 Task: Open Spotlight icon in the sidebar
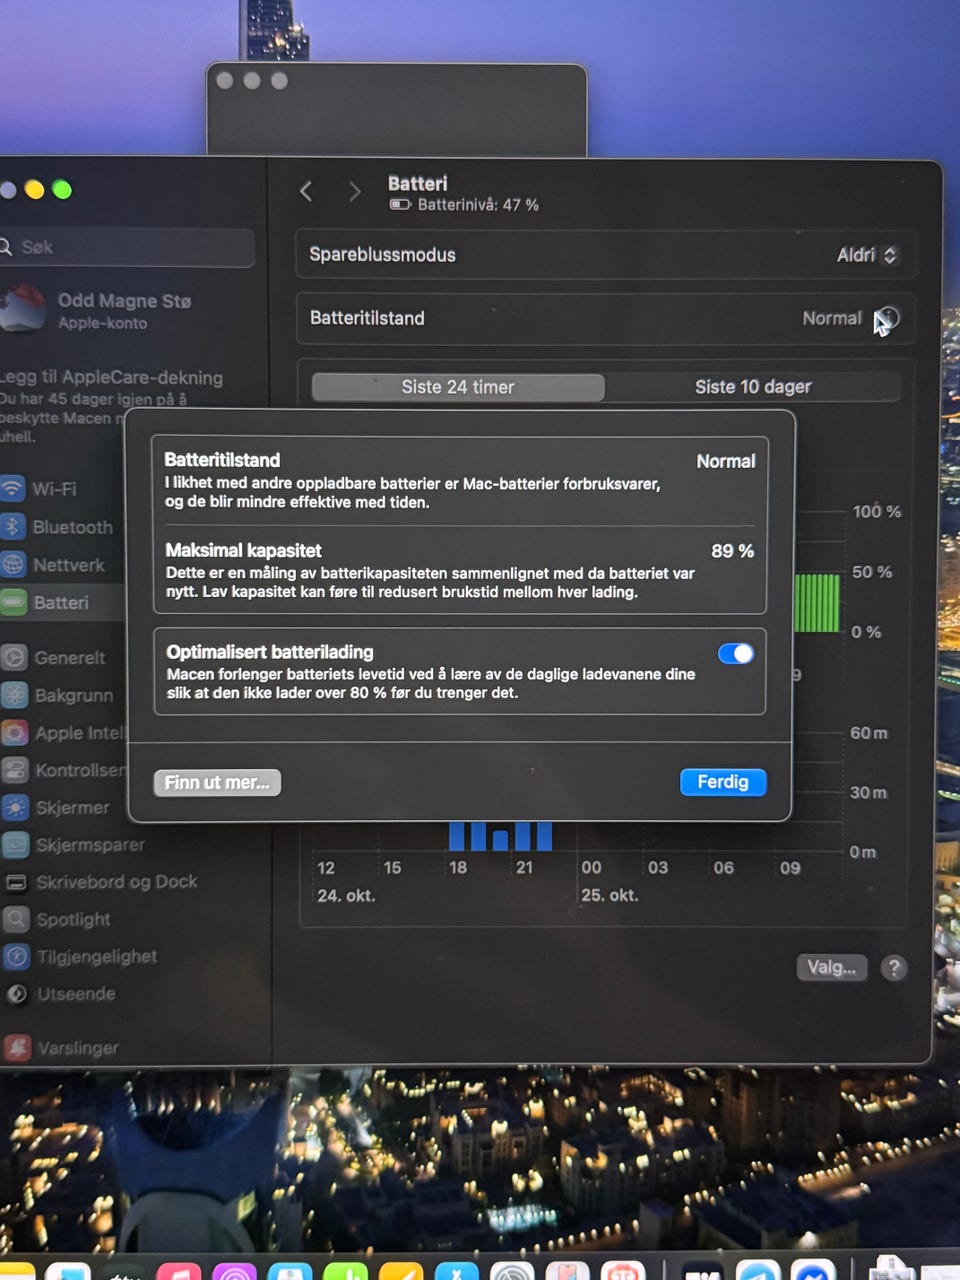(17, 919)
